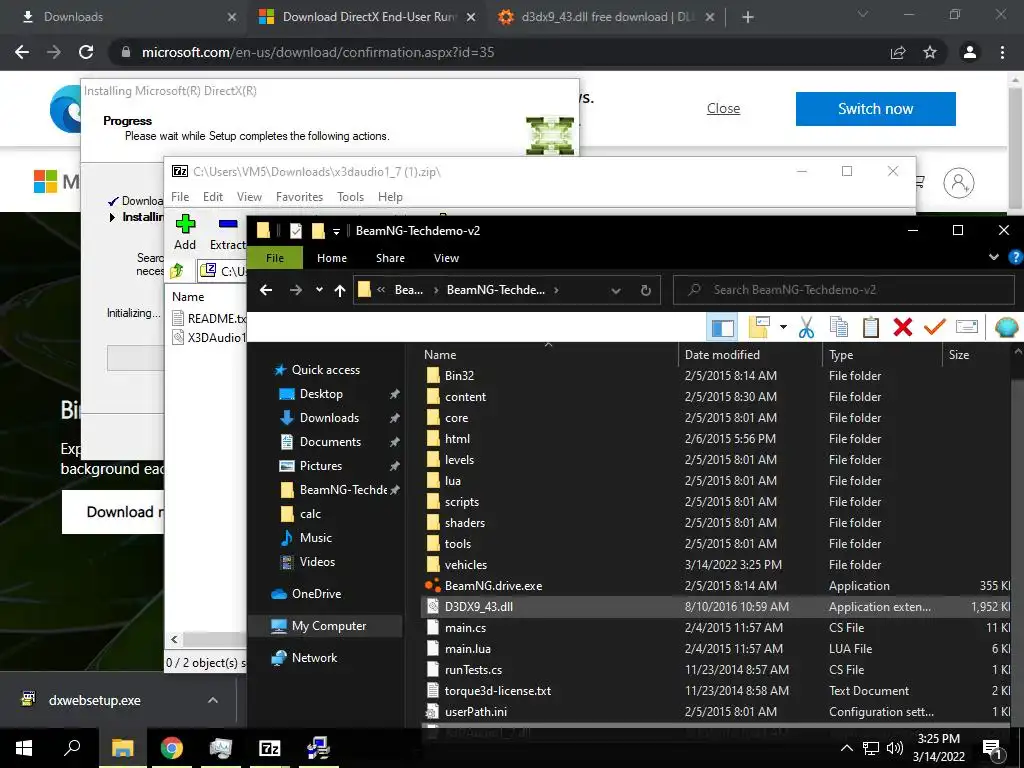The height and width of the screenshot is (768, 1024).
Task: Go up one folder level
Action: tap(340, 291)
